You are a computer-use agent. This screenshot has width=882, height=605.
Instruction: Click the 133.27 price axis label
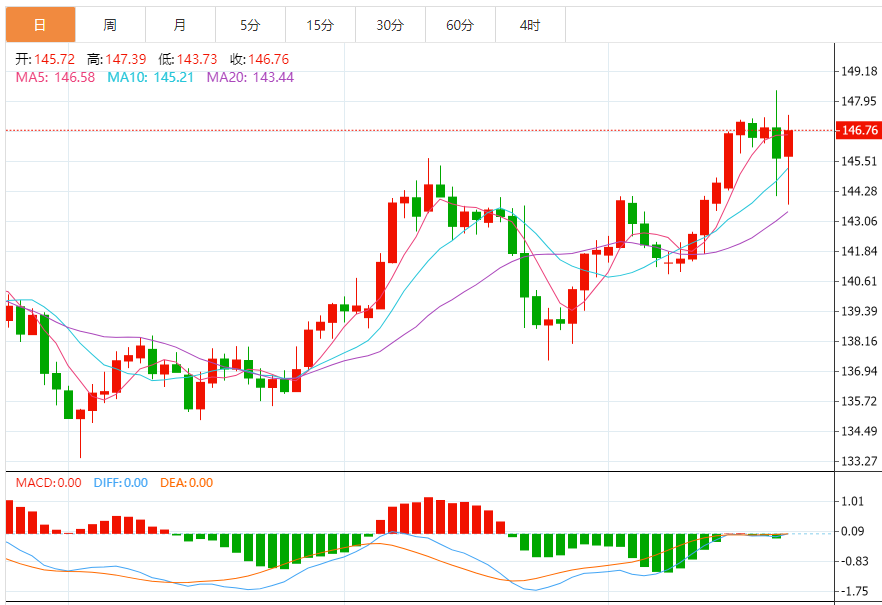pos(859,461)
